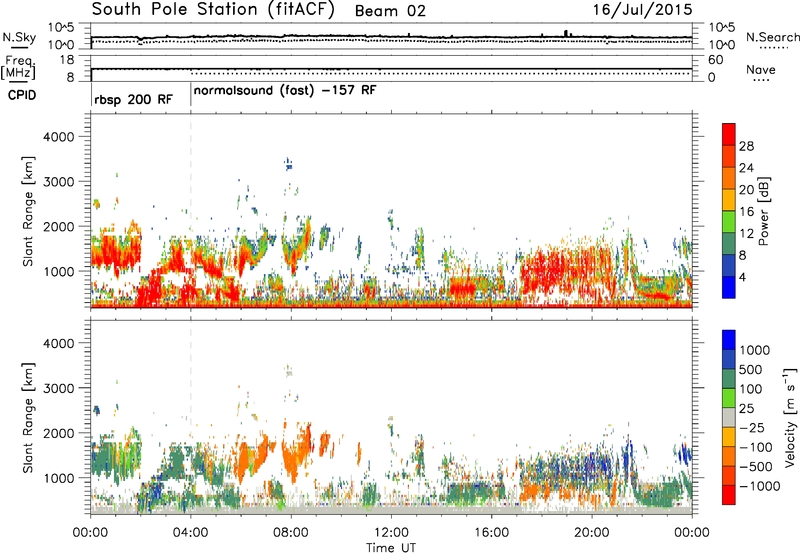The image size is (800, 554).
Task: Click the Slant Range label of velocity panel
Action: [28, 417]
